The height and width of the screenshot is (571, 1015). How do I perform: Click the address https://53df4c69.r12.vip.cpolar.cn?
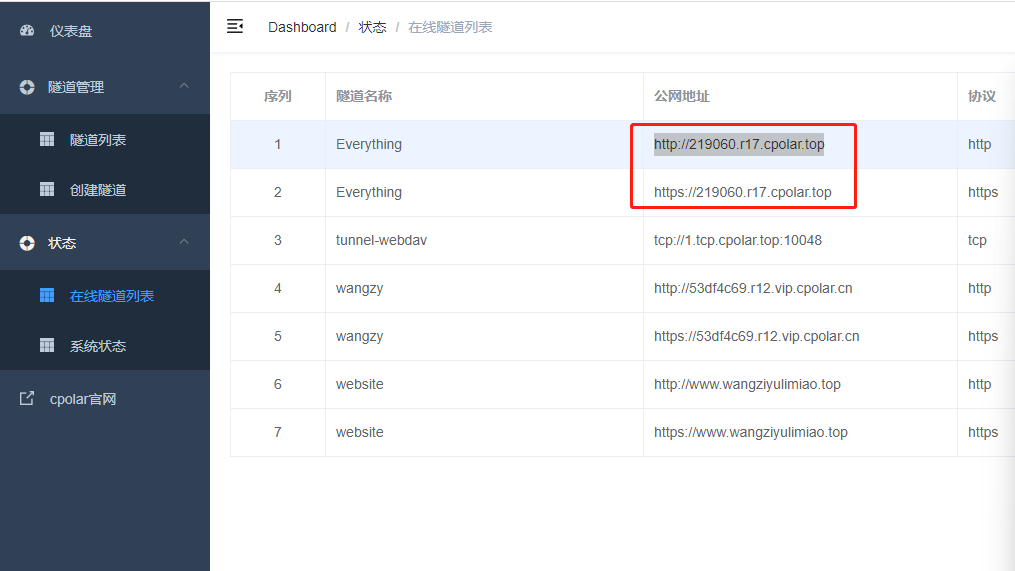click(757, 336)
